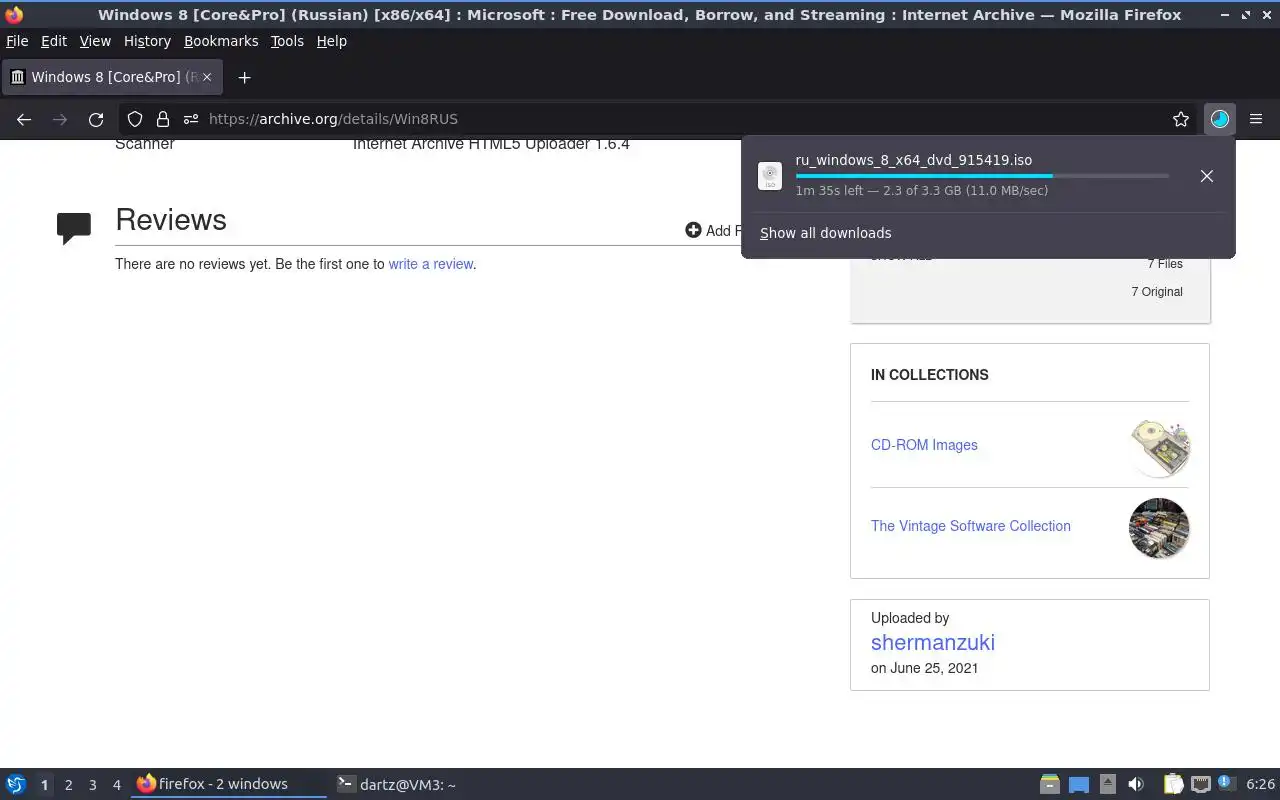Viewport: 1280px width, 800px height.
Task: Bookmark this page with the star icon
Action: point(1181,119)
